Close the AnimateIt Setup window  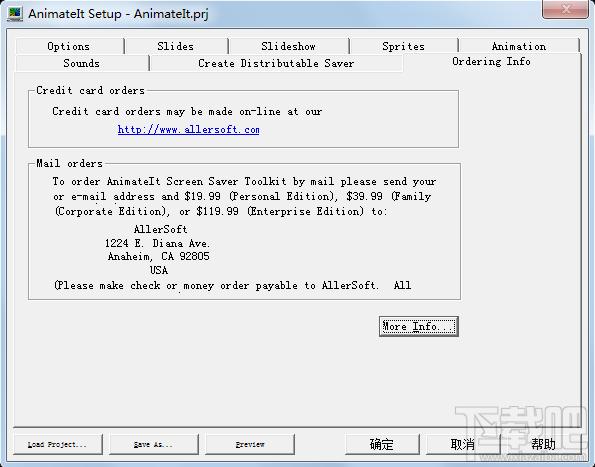coord(565,9)
